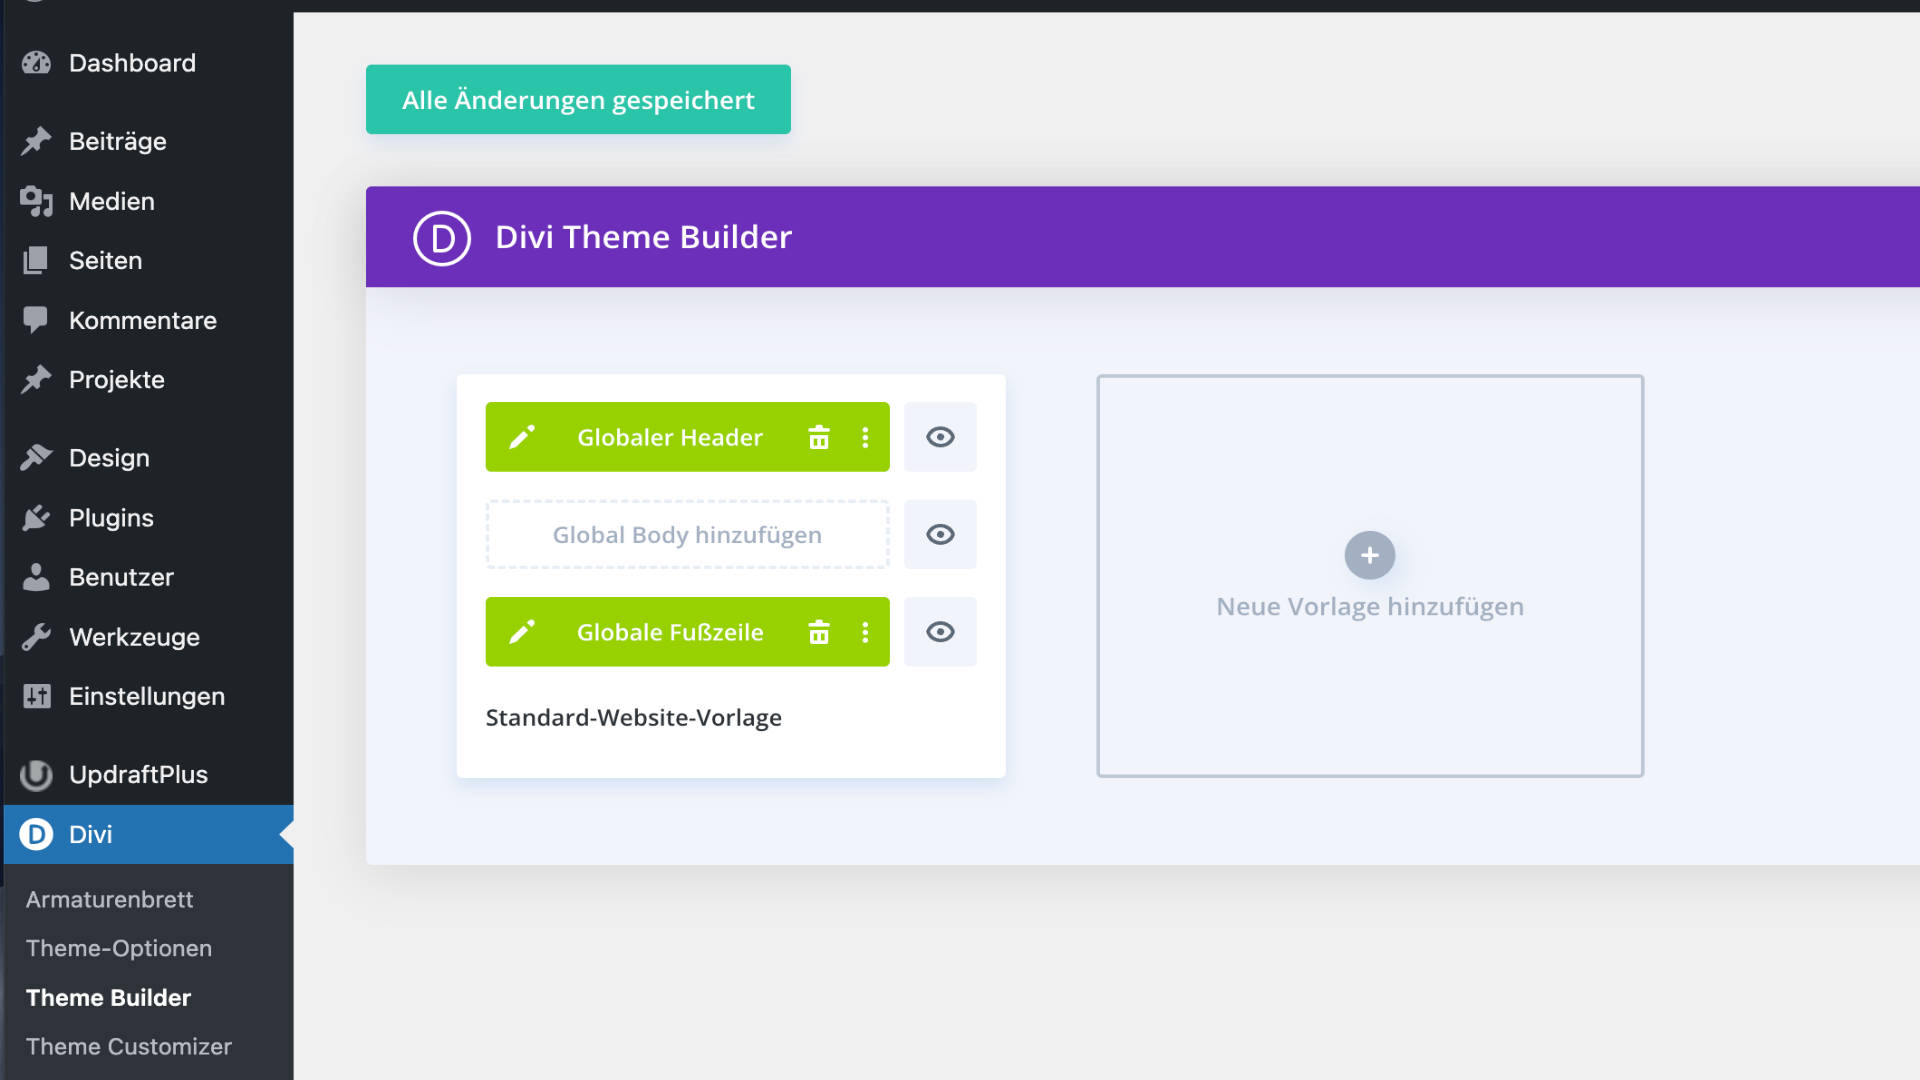Image resolution: width=1920 pixels, height=1080 pixels.
Task: Delete Globale Fußzeile using trash icon
Action: pos(819,632)
